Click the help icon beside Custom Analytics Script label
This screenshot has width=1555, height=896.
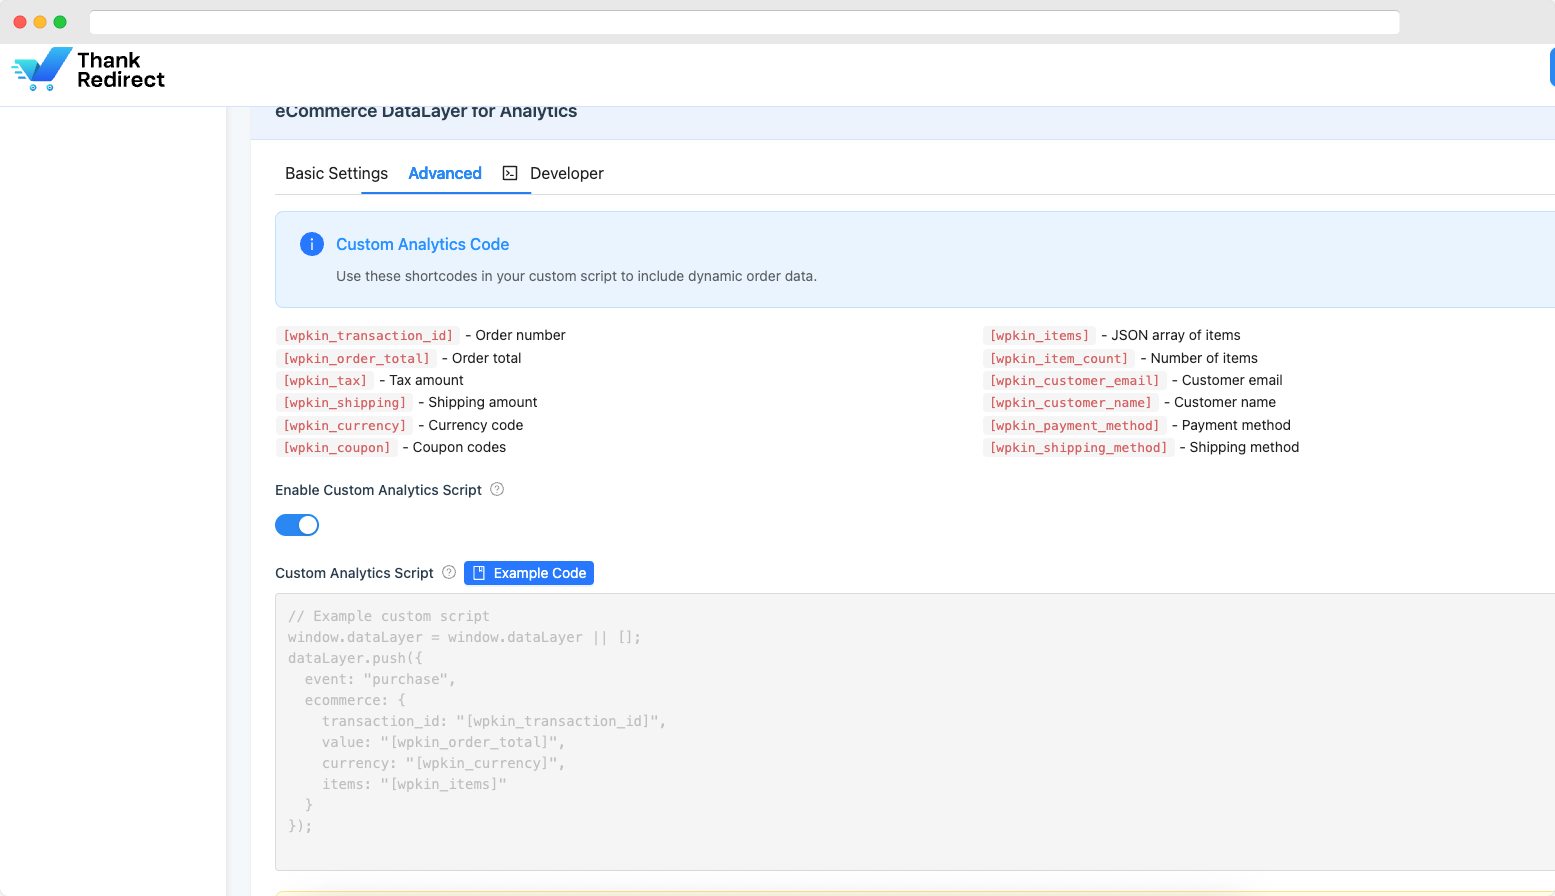pyautogui.click(x=448, y=572)
